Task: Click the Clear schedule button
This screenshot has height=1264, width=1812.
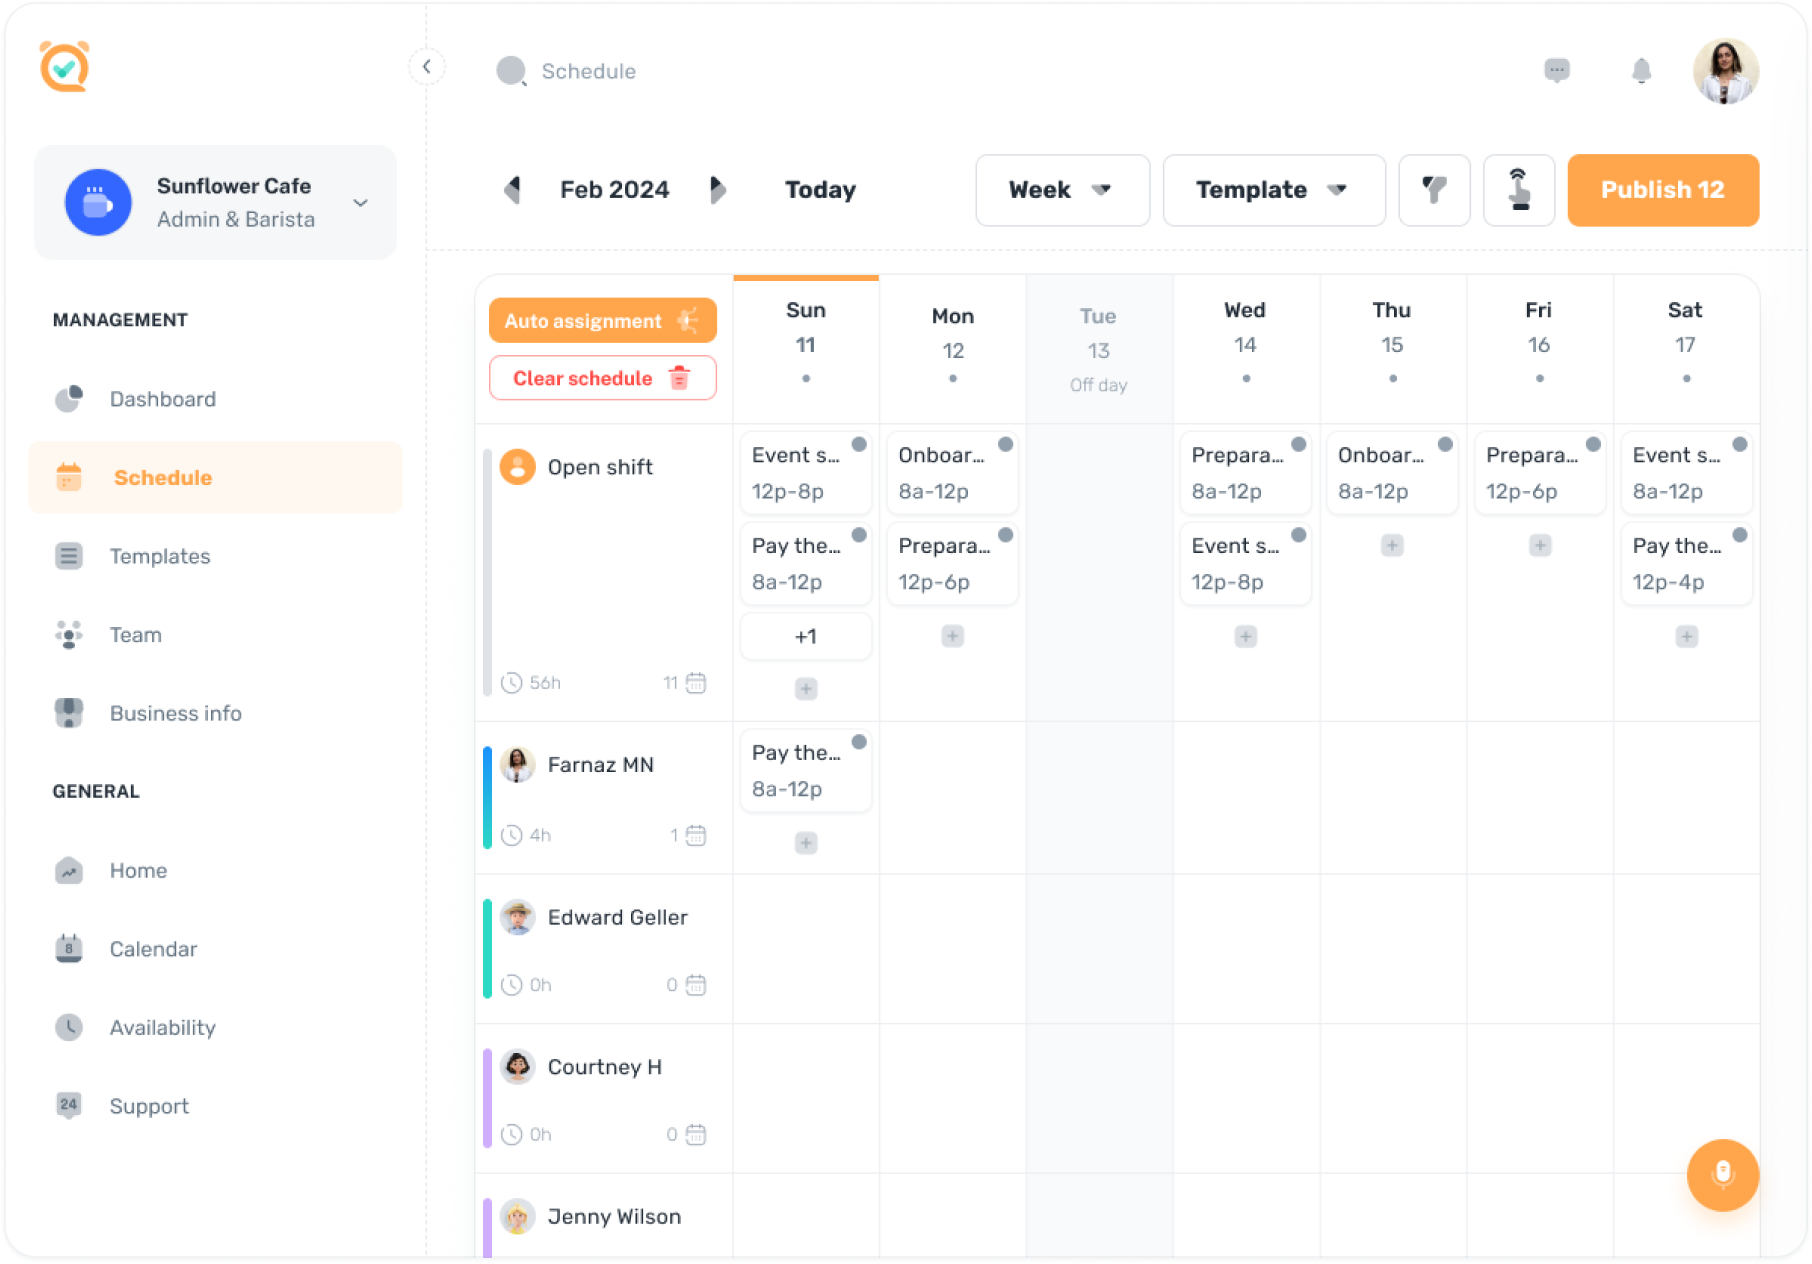Action: tap(602, 378)
